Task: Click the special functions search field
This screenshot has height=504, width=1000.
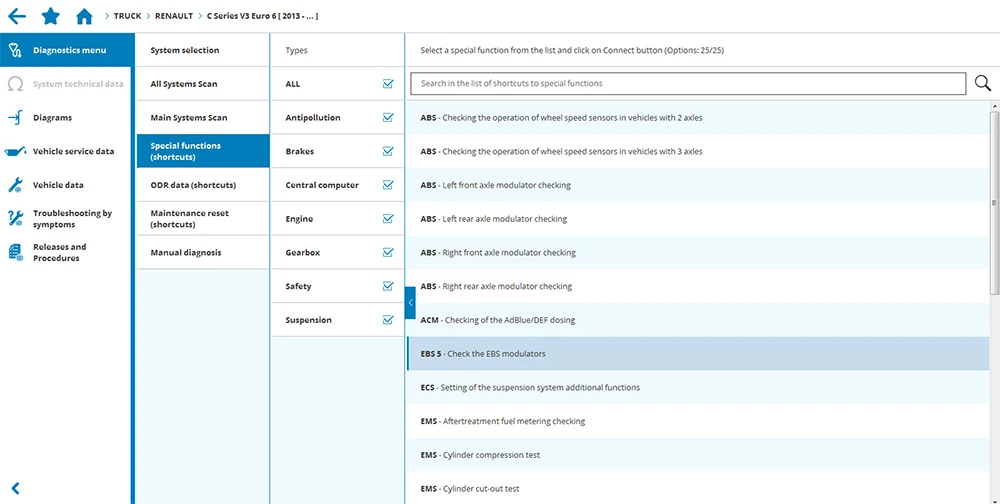Action: tap(688, 84)
